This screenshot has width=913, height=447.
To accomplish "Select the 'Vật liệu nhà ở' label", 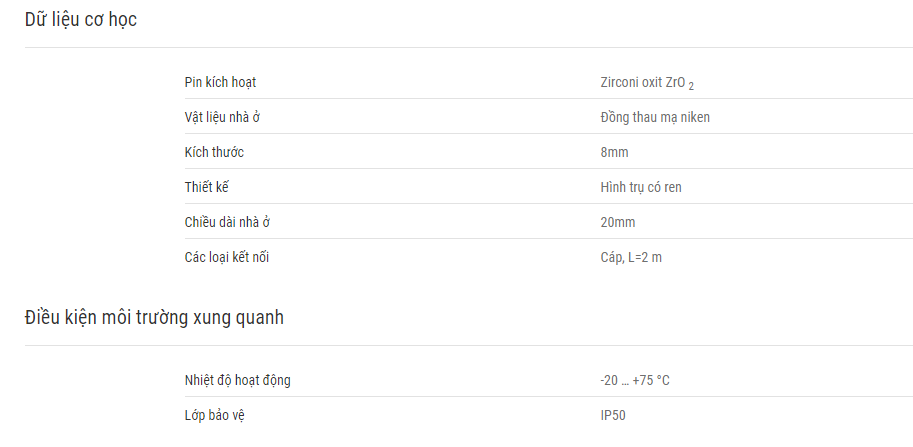I will (x=222, y=117).
